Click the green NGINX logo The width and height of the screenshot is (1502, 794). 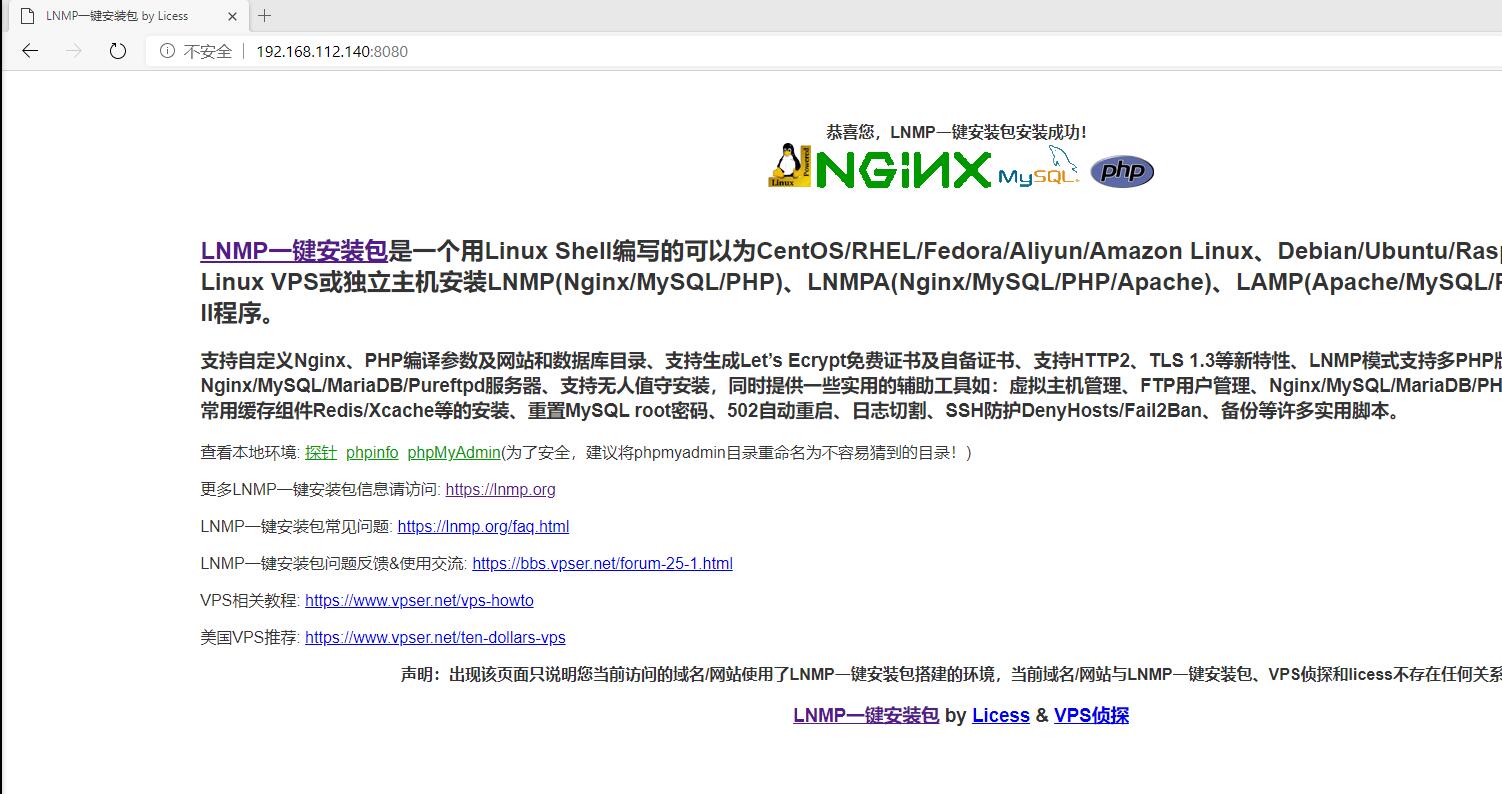coord(902,169)
